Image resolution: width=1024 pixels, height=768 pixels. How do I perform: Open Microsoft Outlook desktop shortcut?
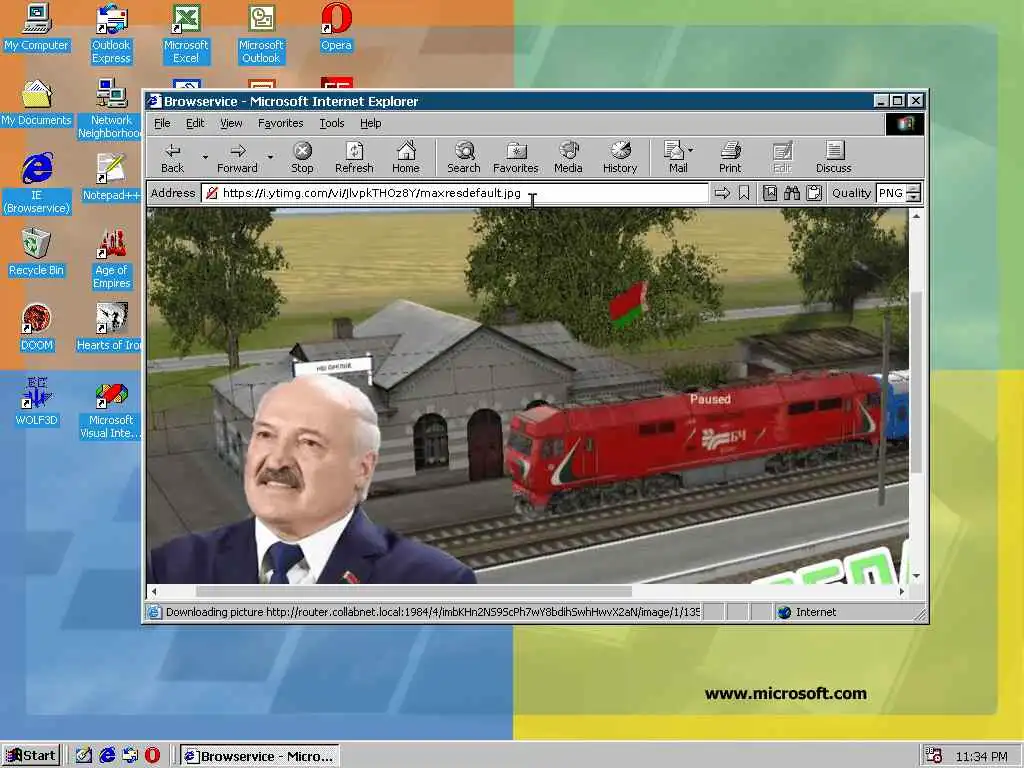click(261, 34)
